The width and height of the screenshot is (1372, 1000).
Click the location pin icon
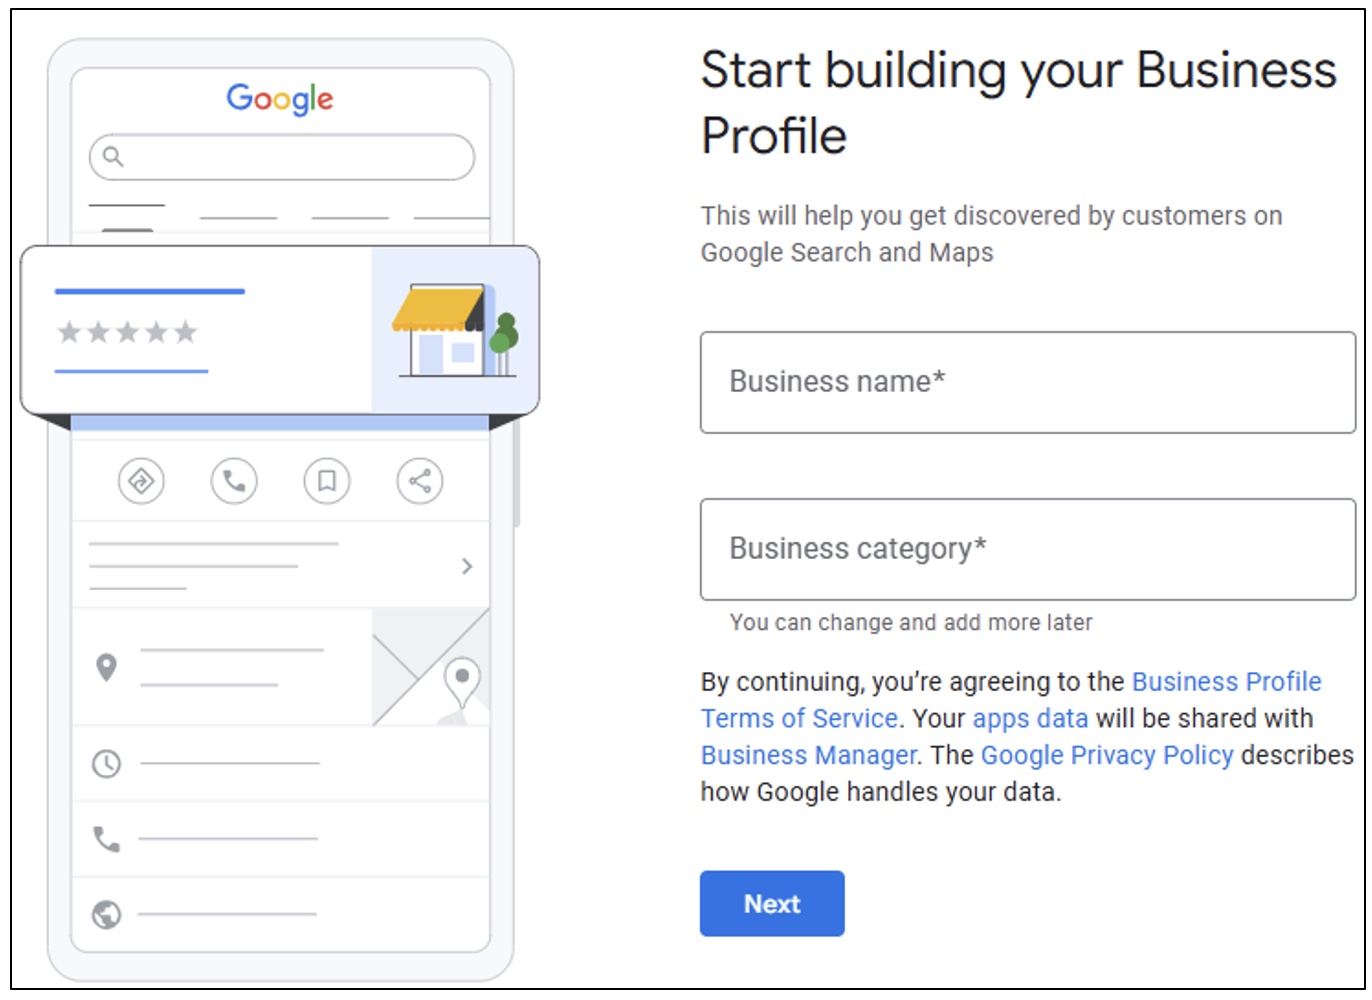point(106,667)
